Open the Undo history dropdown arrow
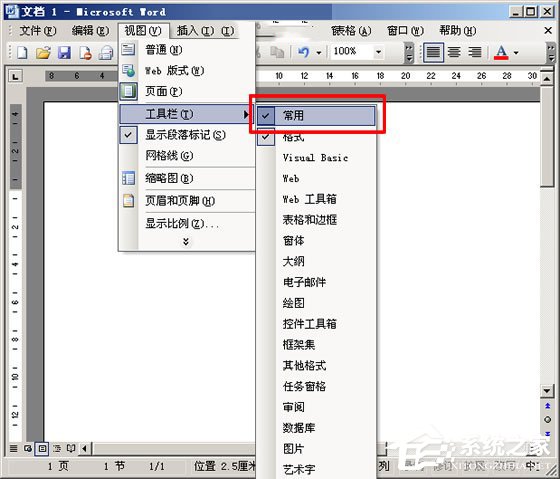 (319, 53)
